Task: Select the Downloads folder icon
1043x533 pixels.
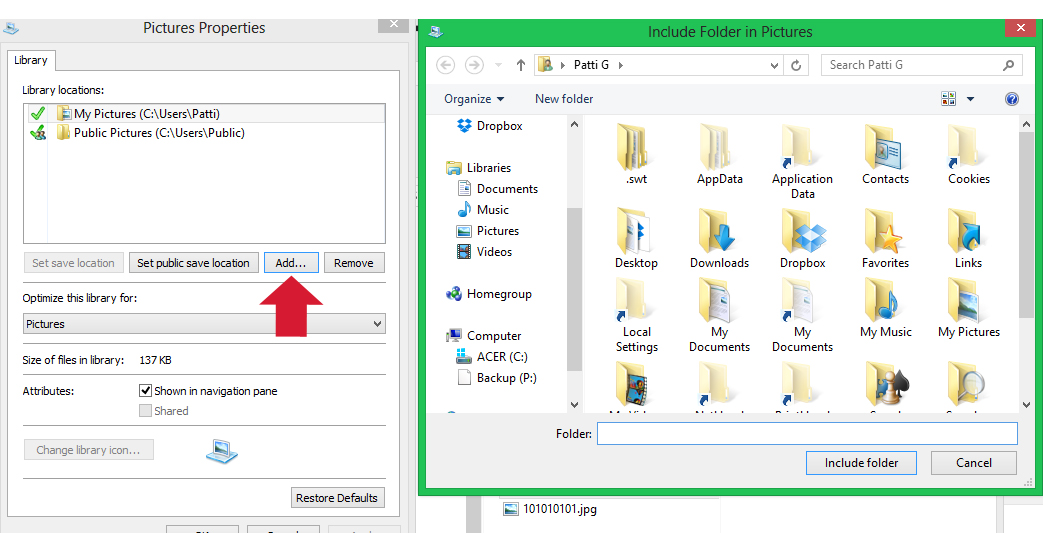Action: 719,232
